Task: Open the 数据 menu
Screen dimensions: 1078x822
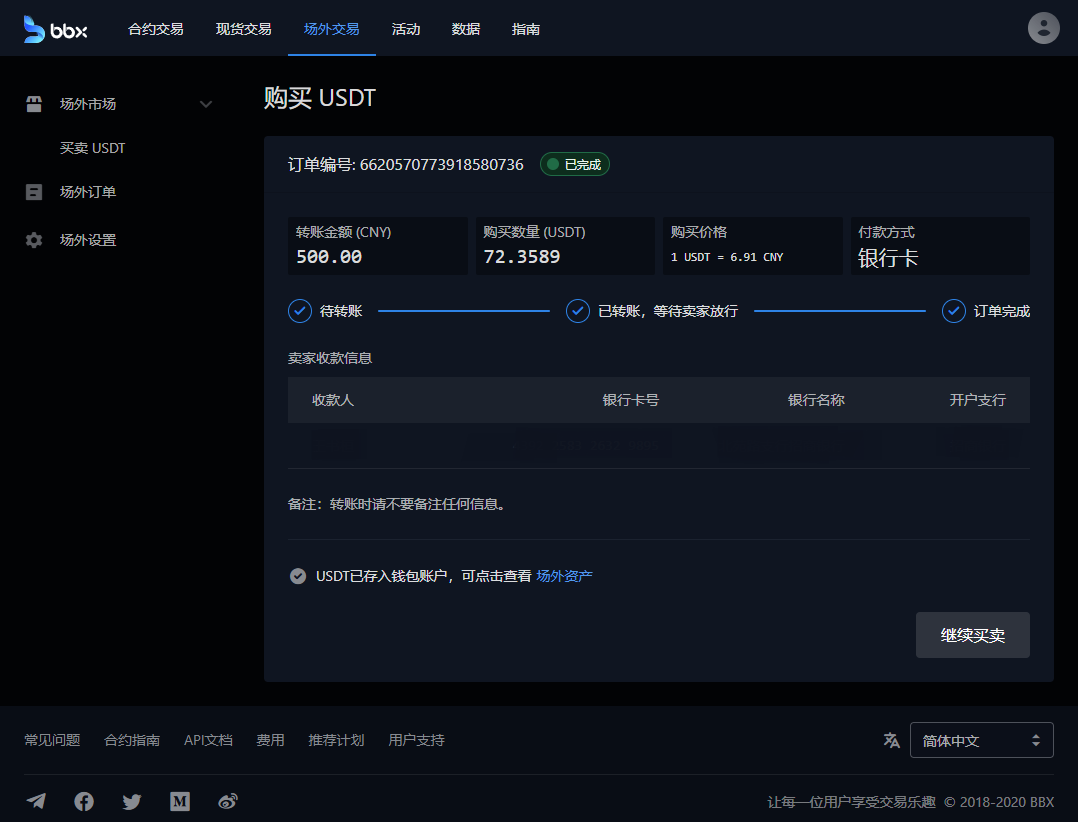Action: coord(465,29)
